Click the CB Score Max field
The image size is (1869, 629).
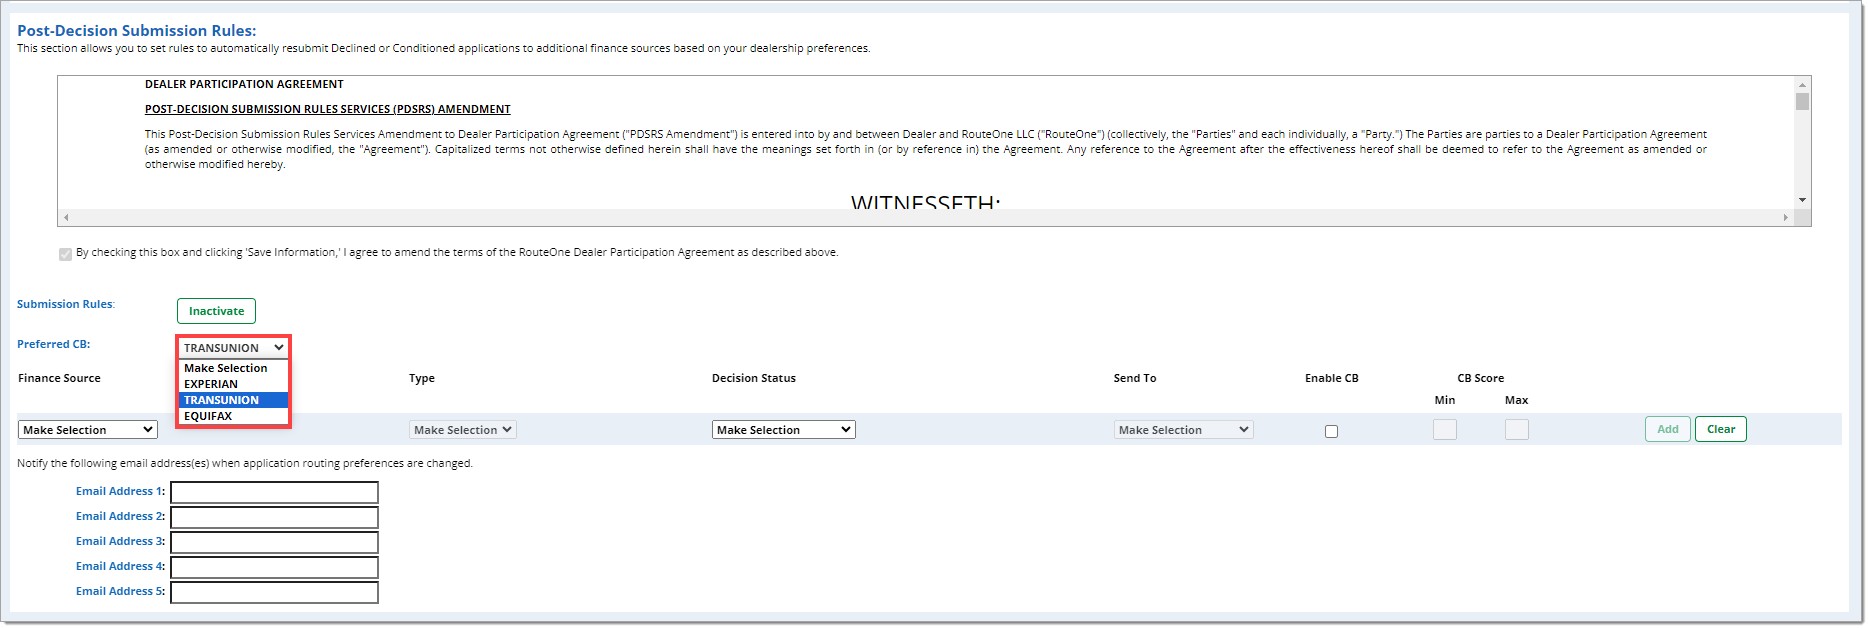tap(1517, 430)
